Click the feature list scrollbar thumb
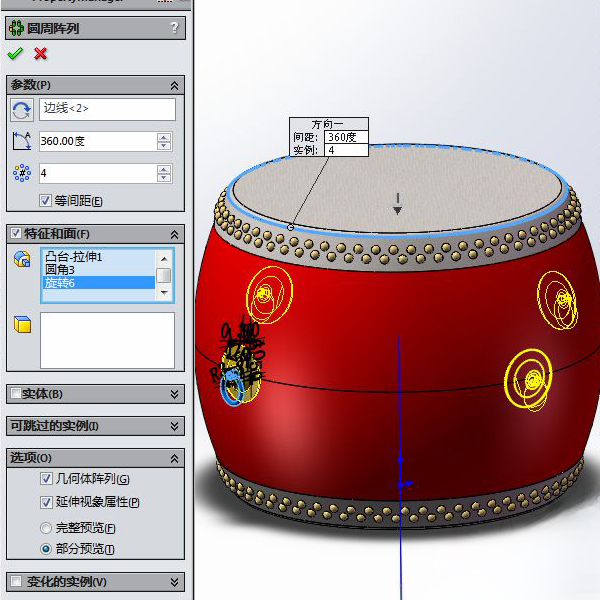Screen dimensions: 600x600 [164, 275]
